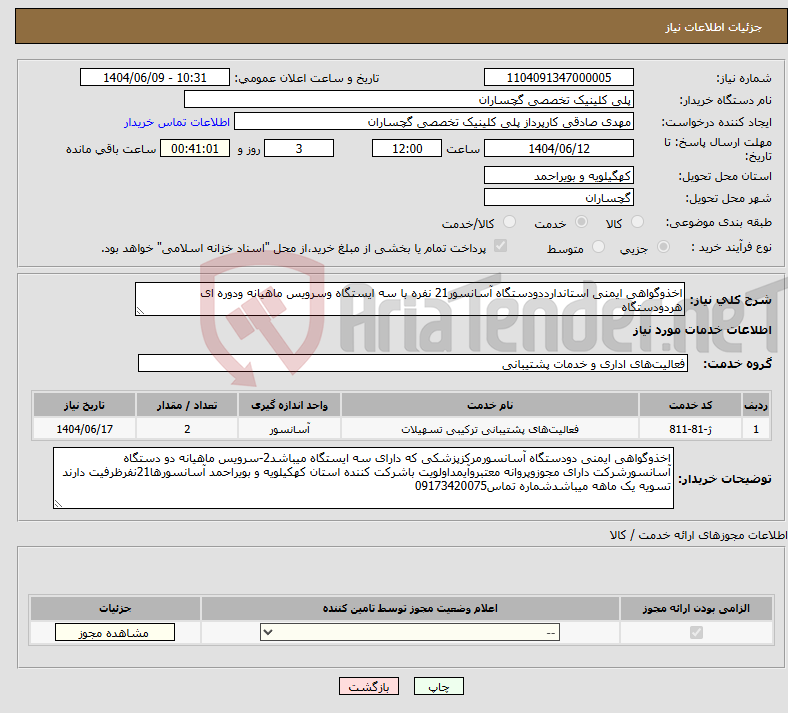
Task: Click the مشاهده مجوز button
Action: (x=115, y=633)
